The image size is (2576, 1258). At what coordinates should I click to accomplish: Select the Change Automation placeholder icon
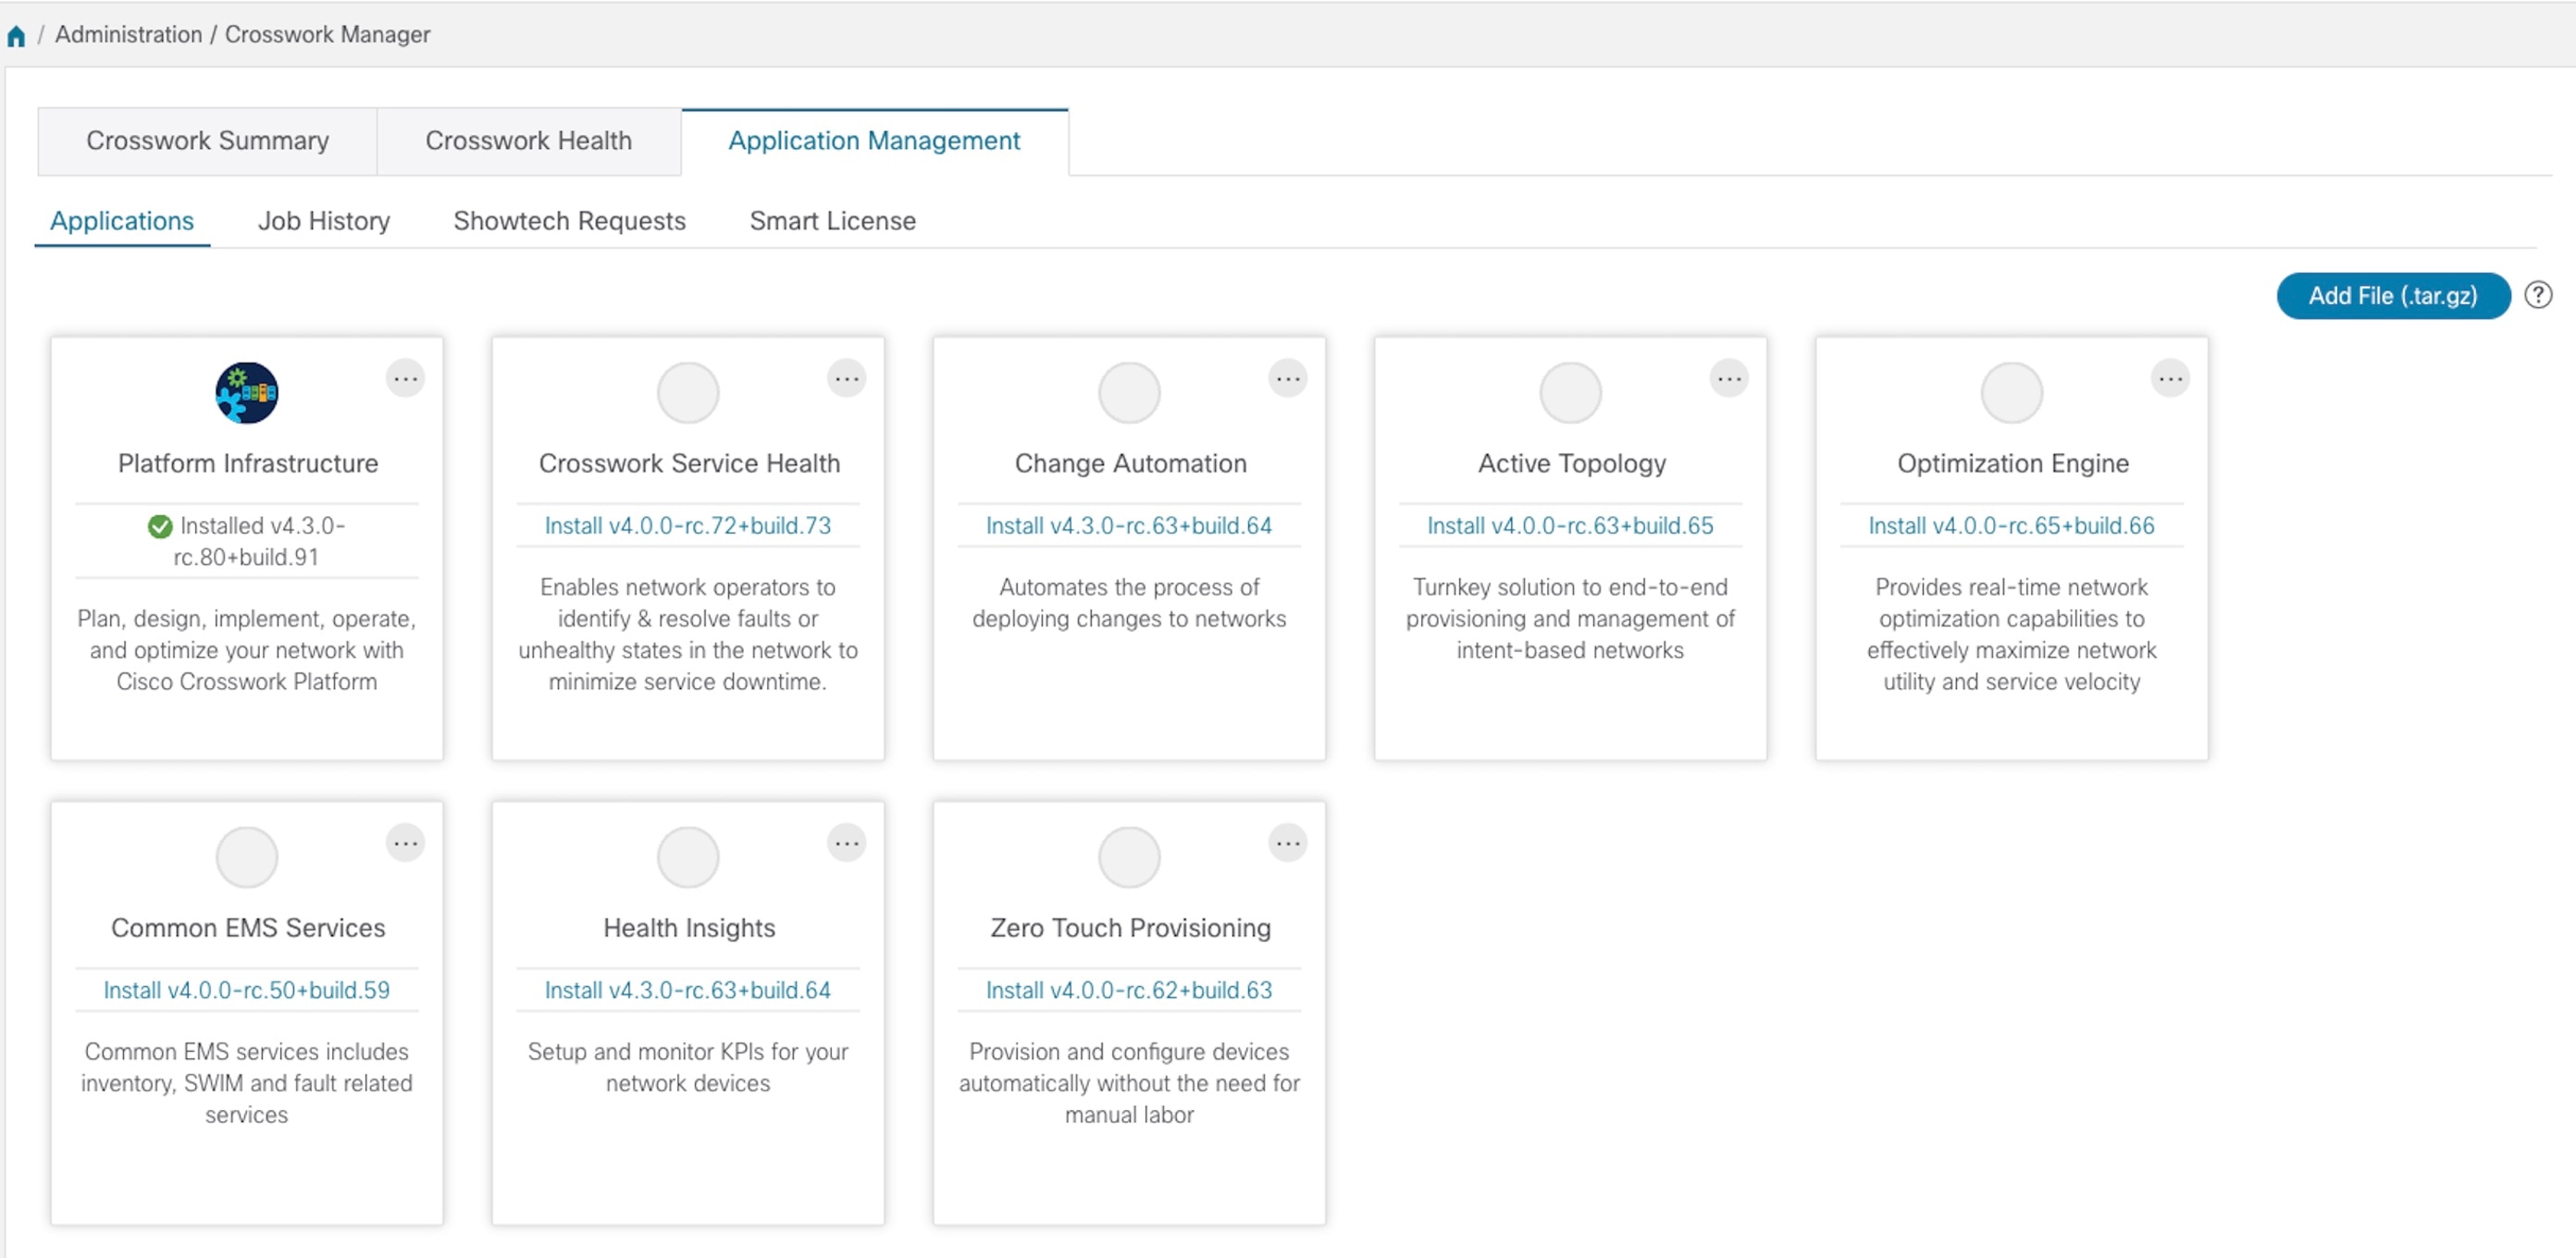coord(1129,392)
